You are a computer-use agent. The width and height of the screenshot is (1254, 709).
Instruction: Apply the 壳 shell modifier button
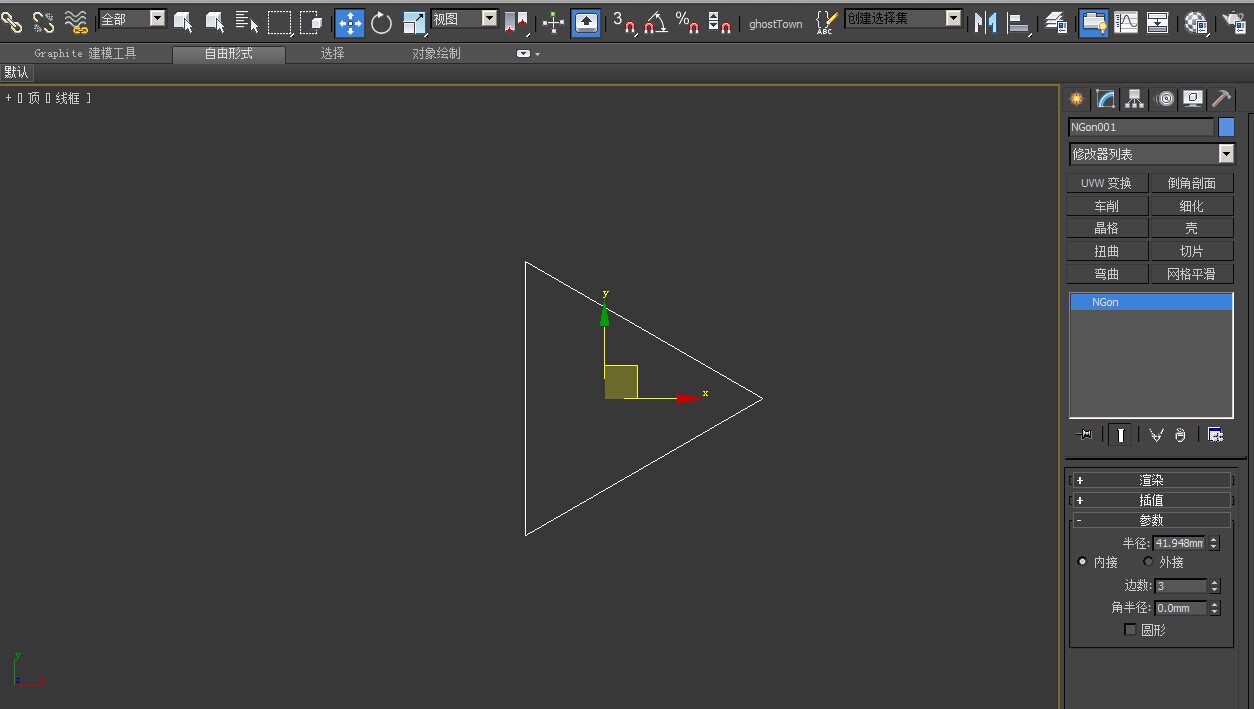click(x=1192, y=228)
